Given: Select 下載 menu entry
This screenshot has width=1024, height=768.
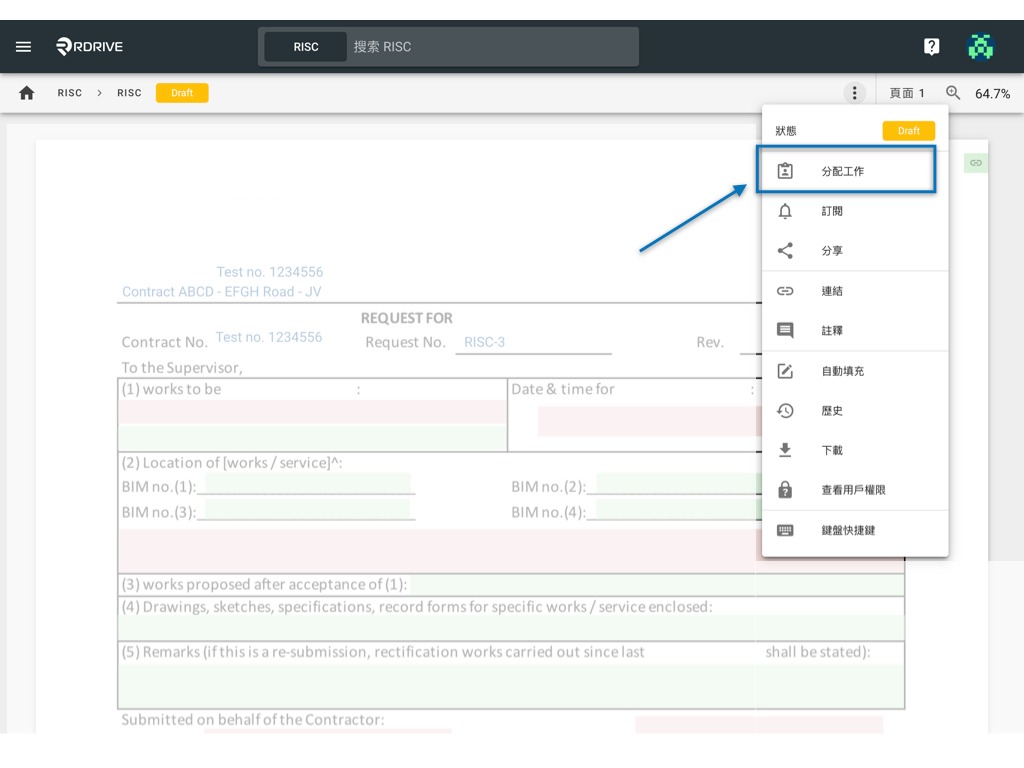Looking at the screenshot, I should coord(855,450).
